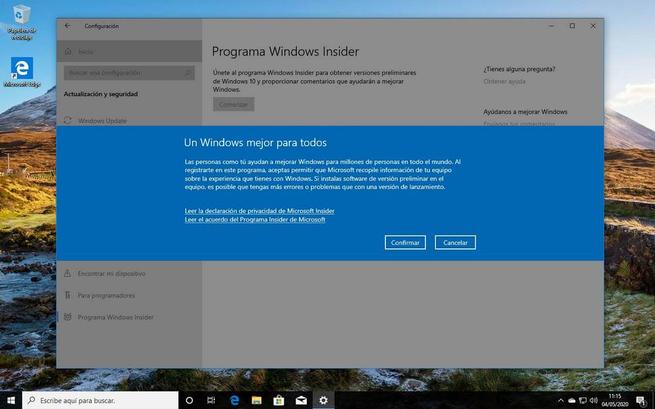Click the OneDrive cloud tray icon
Image resolution: width=655 pixels, height=409 pixels.
(571, 400)
